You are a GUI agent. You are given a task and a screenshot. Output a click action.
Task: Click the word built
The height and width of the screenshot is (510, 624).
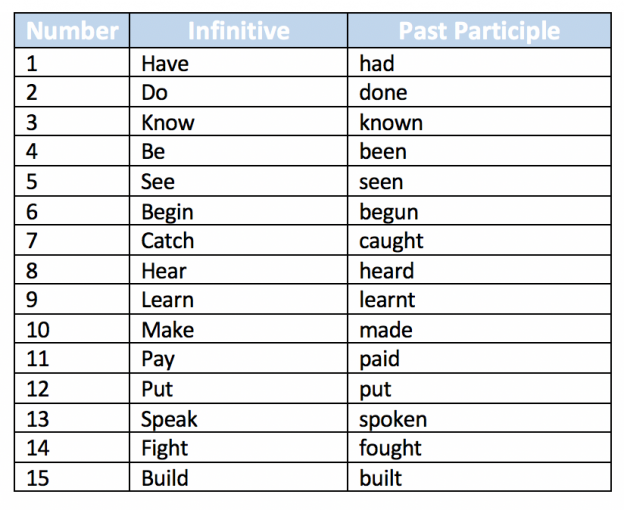tap(380, 477)
